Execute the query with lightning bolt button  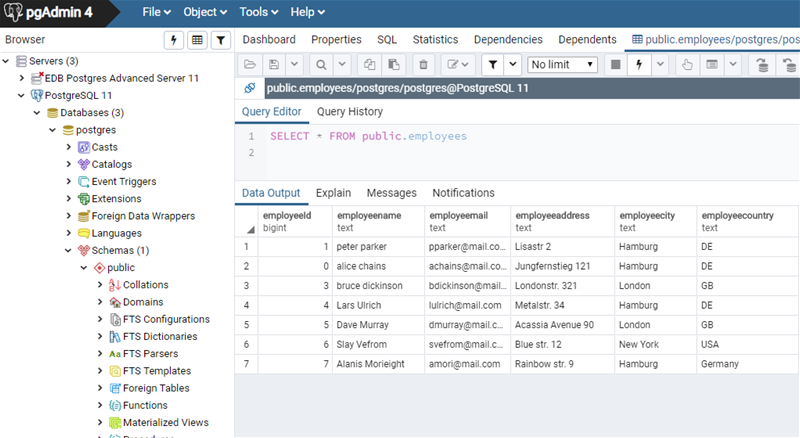(639, 65)
